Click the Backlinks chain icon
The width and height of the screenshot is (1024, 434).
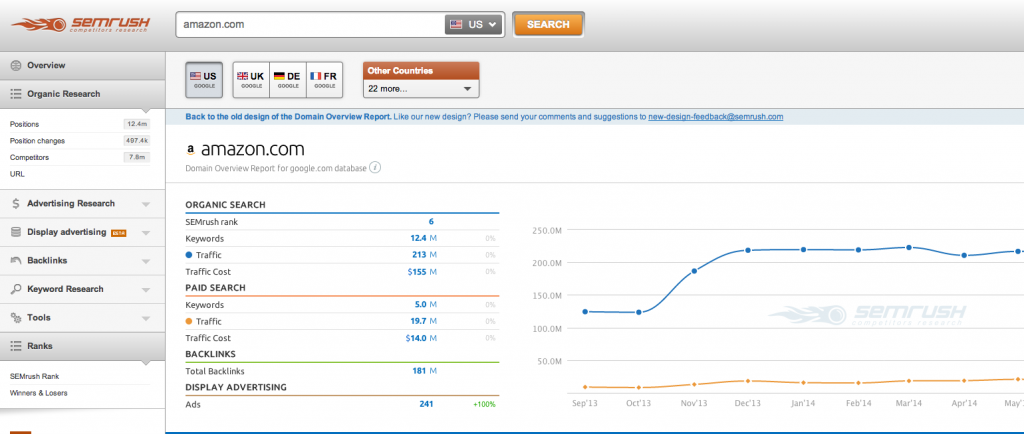point(16,260)
